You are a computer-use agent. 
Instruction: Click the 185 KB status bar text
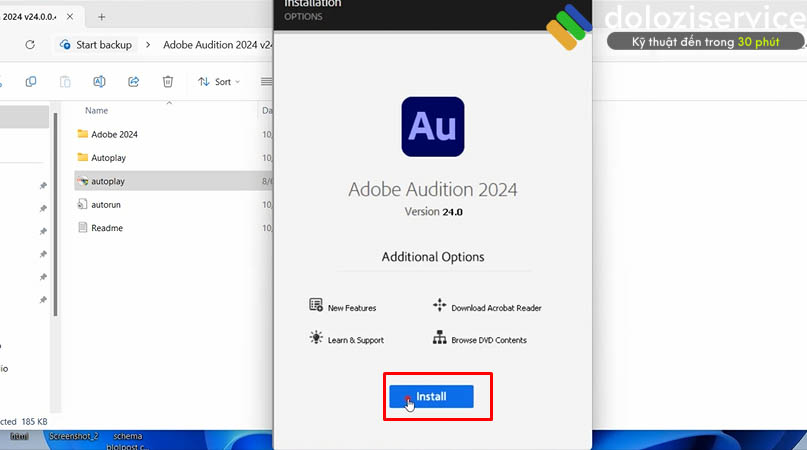click(x=35, y=421)
